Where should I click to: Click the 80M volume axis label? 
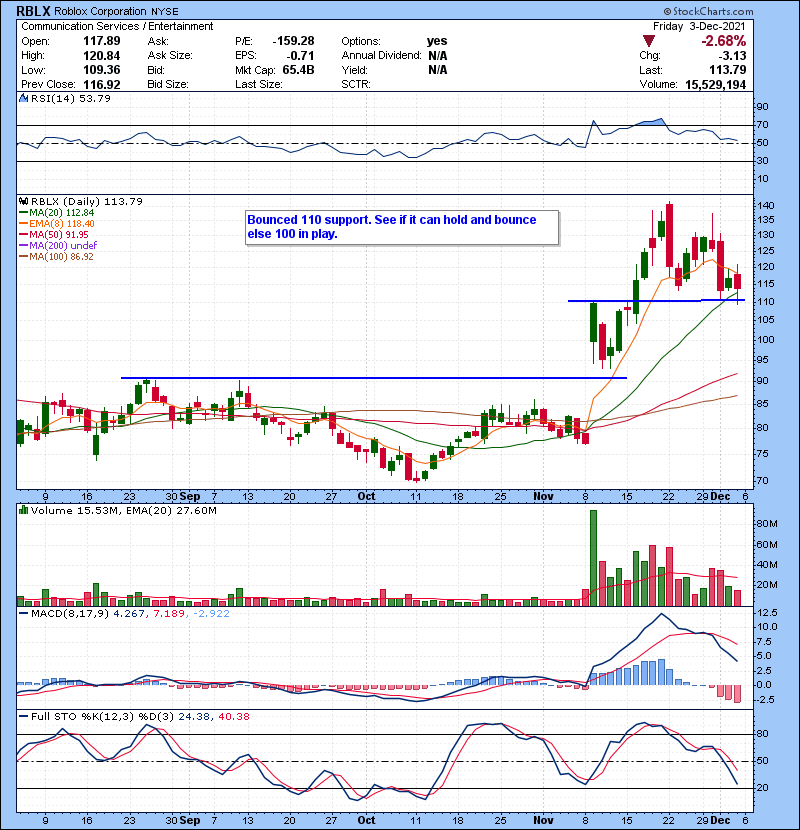click(767, 524)
